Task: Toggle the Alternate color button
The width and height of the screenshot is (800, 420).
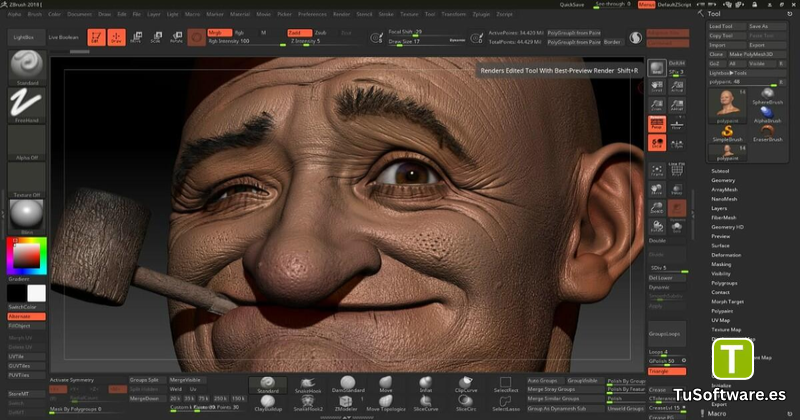Action: [27, 316]
